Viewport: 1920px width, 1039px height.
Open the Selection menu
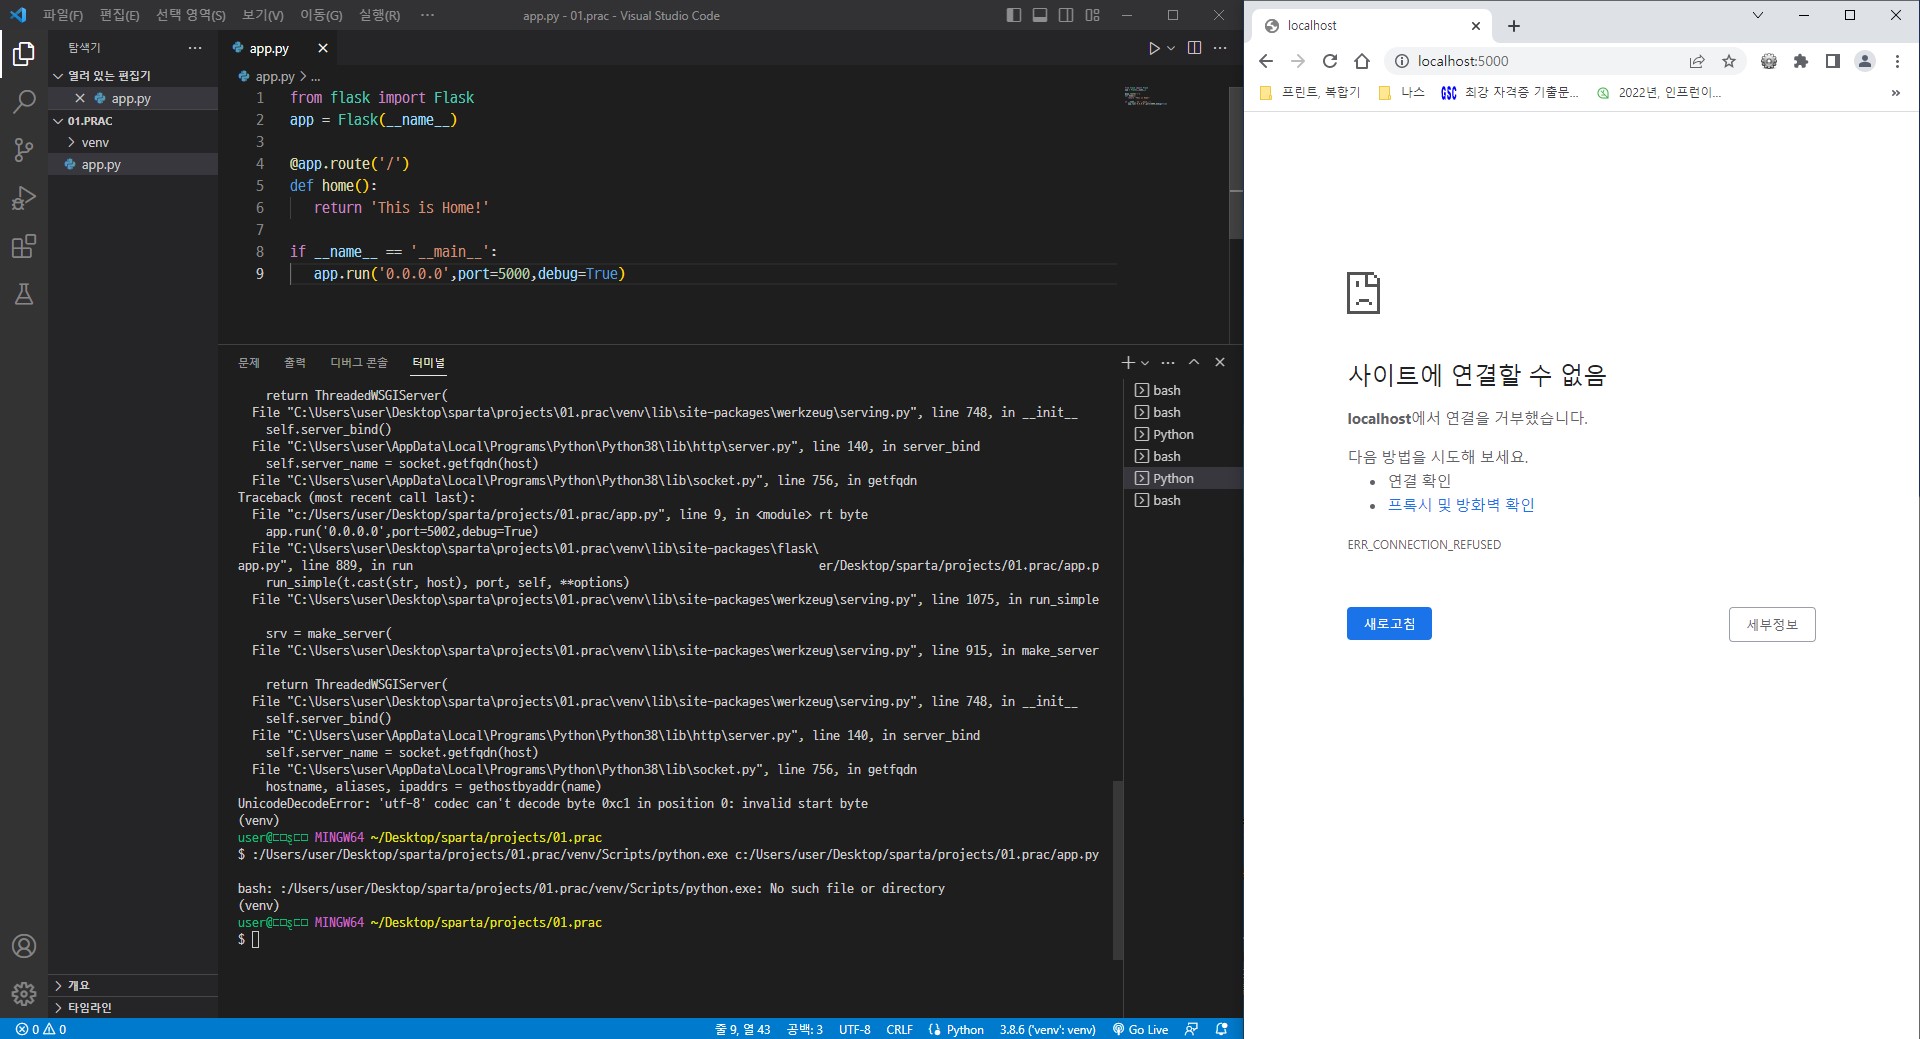point(191,15)
